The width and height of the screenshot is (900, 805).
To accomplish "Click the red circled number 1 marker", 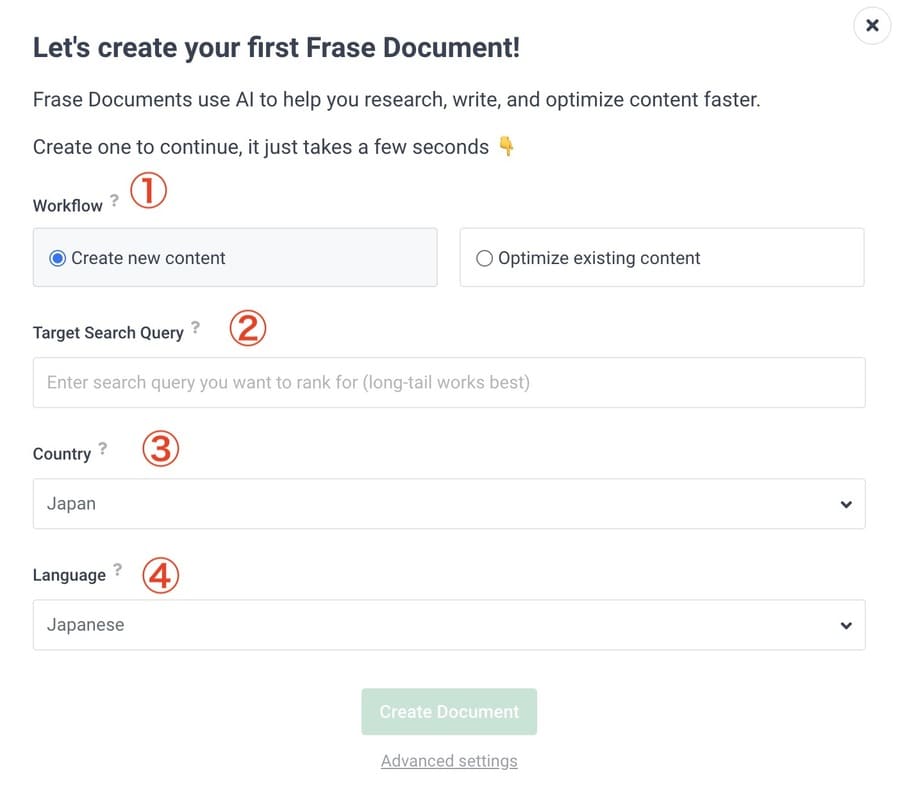I will pyautogui.click(x=148, y=191).
